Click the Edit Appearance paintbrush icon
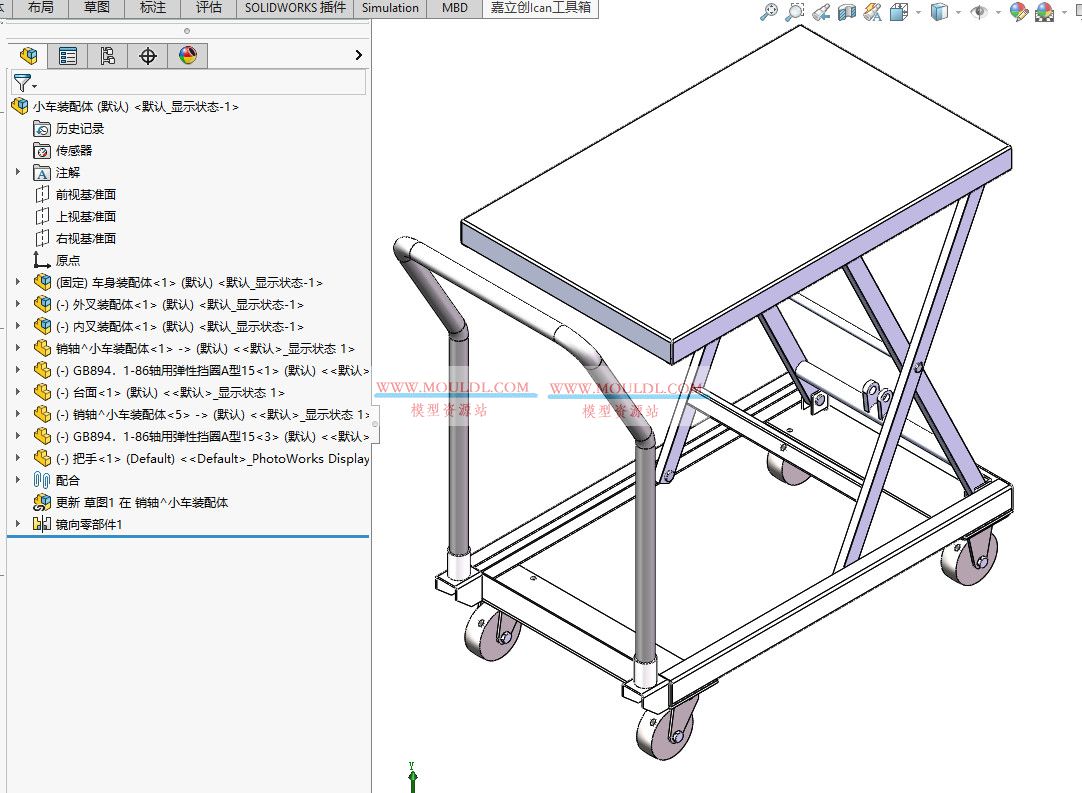This screenshot has width=1082, height=793. click(1017, 11)
